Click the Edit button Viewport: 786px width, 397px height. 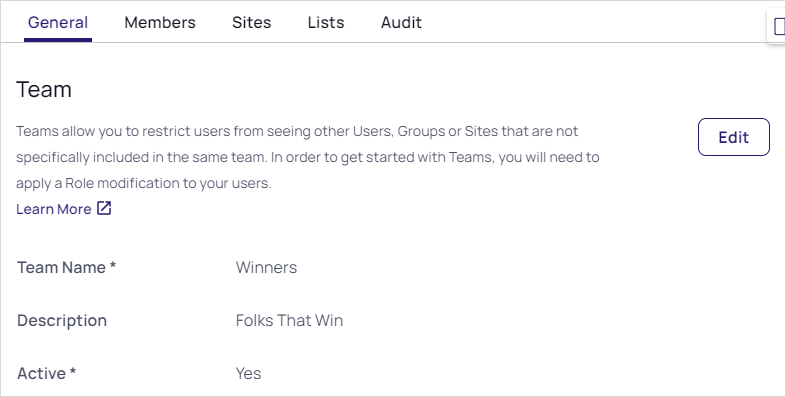(733, 137)
